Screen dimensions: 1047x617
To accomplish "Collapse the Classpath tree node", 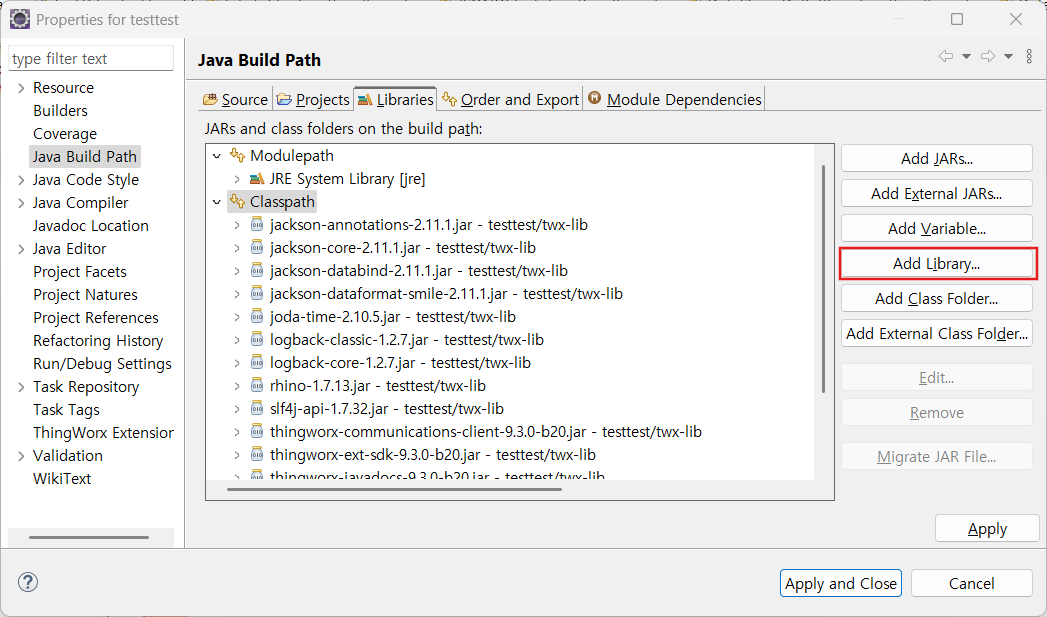I will pyautogui.click(x=216, y=202).
